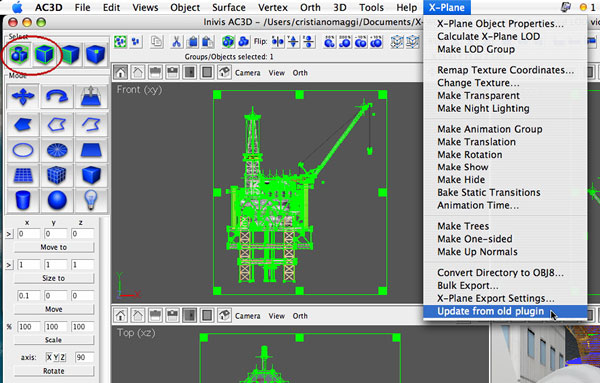The width and height of the screenshot is (600, 383).
Task: Select Surface selection mode icon
Action: [x=70, y=55]
